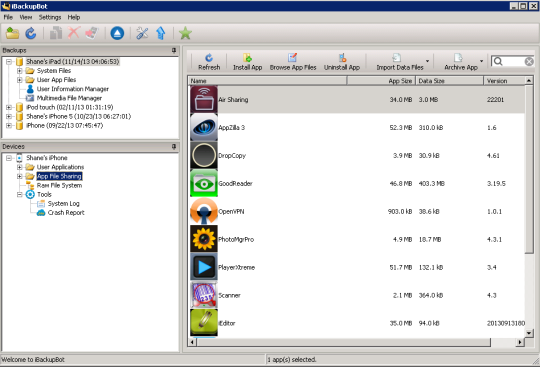Click the vertical scrollbar down arrow
The height and width of the screenshot is (367, 540).
[529, 333]
